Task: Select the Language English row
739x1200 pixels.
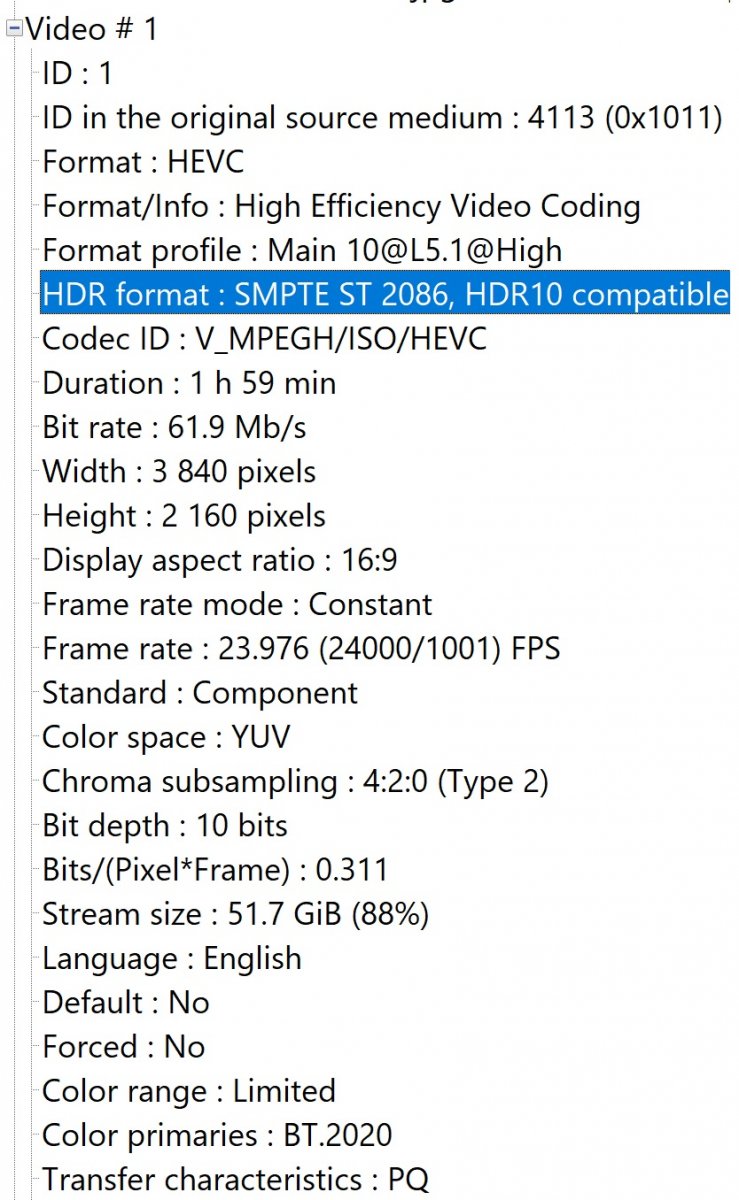Action: [172, 958]
